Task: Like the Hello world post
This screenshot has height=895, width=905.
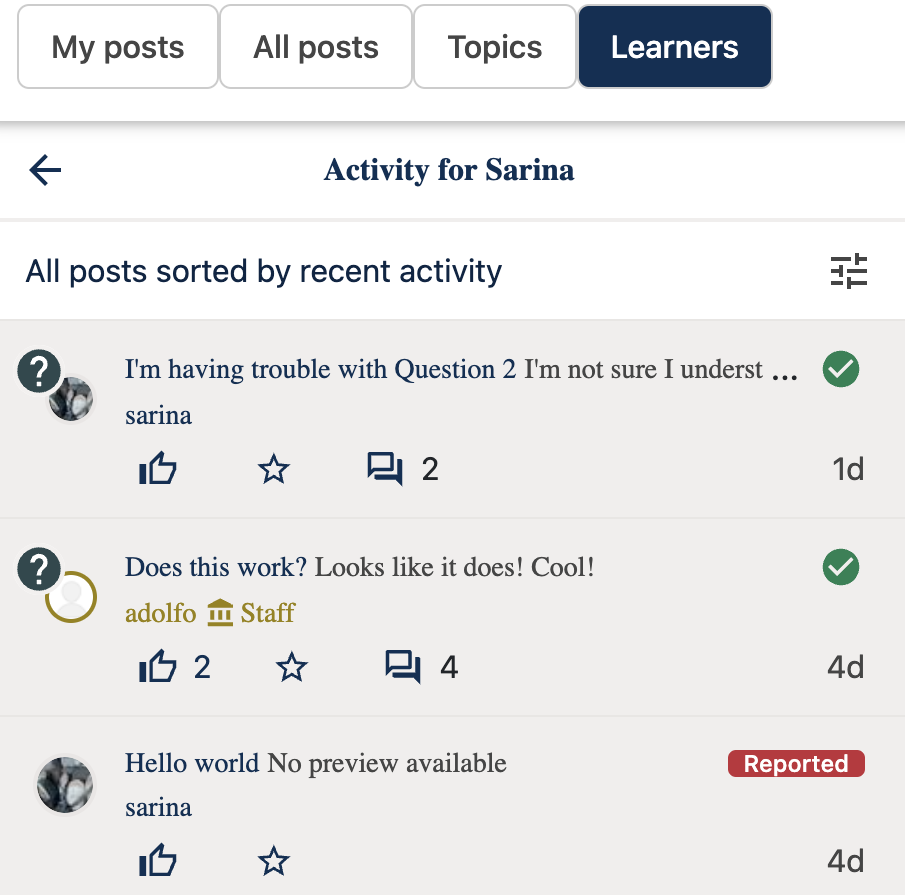Action: (158, 860)
